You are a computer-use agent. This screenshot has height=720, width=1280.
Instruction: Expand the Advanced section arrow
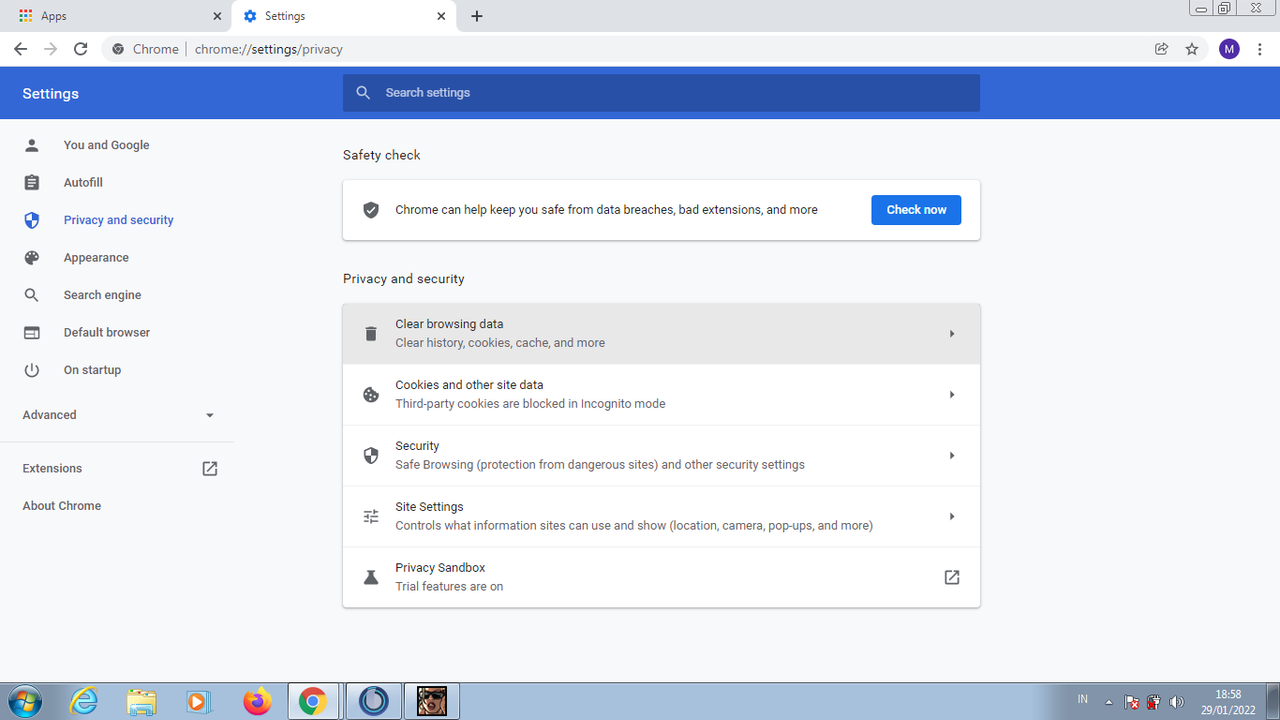[209, 415]
